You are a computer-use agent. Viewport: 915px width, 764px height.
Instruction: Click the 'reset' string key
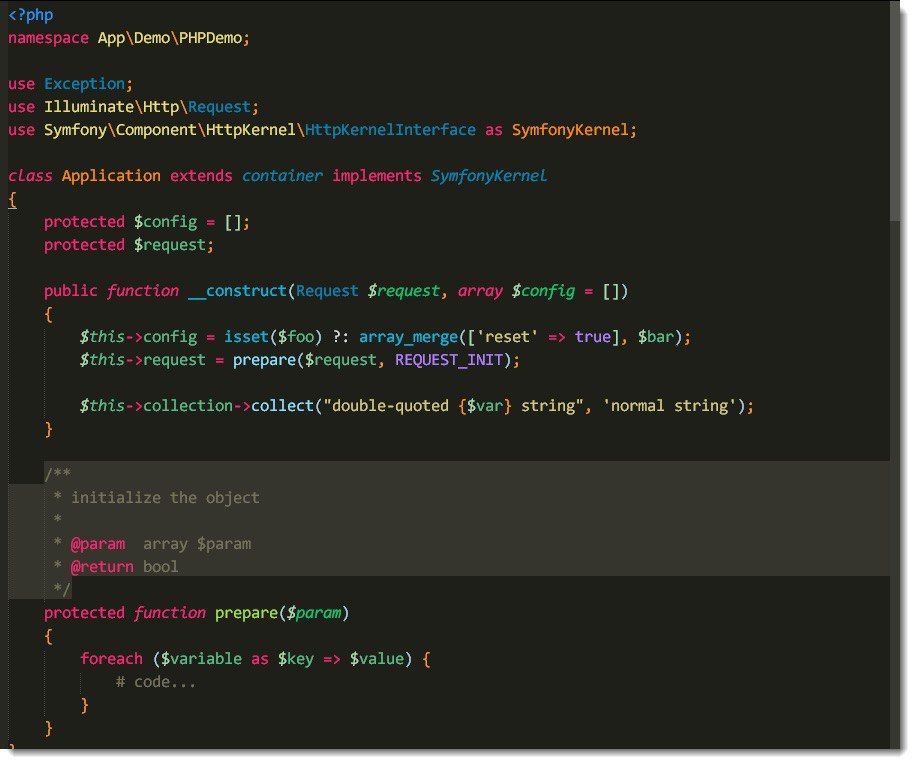(507, 337)
